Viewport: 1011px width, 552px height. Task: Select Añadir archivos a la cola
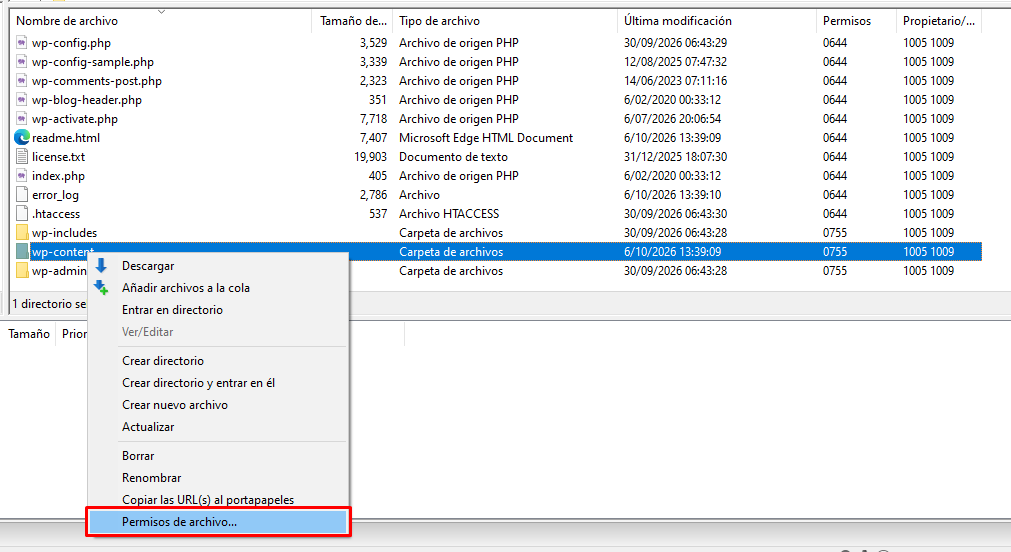[186, 288]
